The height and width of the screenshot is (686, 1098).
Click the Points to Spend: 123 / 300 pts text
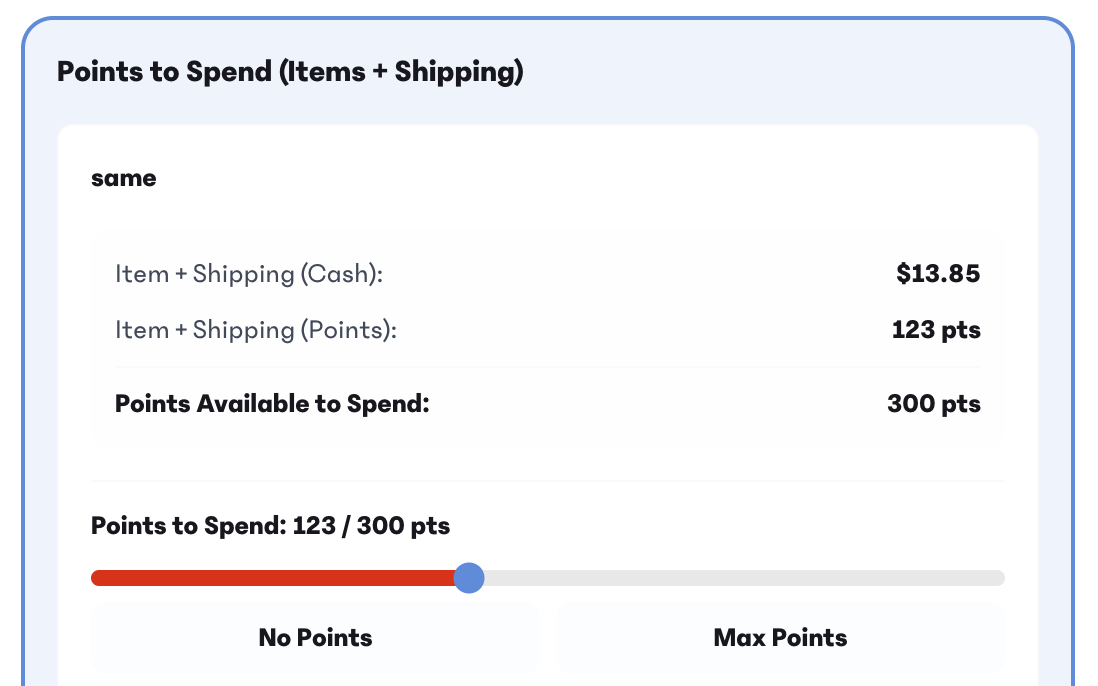(270, 526)
